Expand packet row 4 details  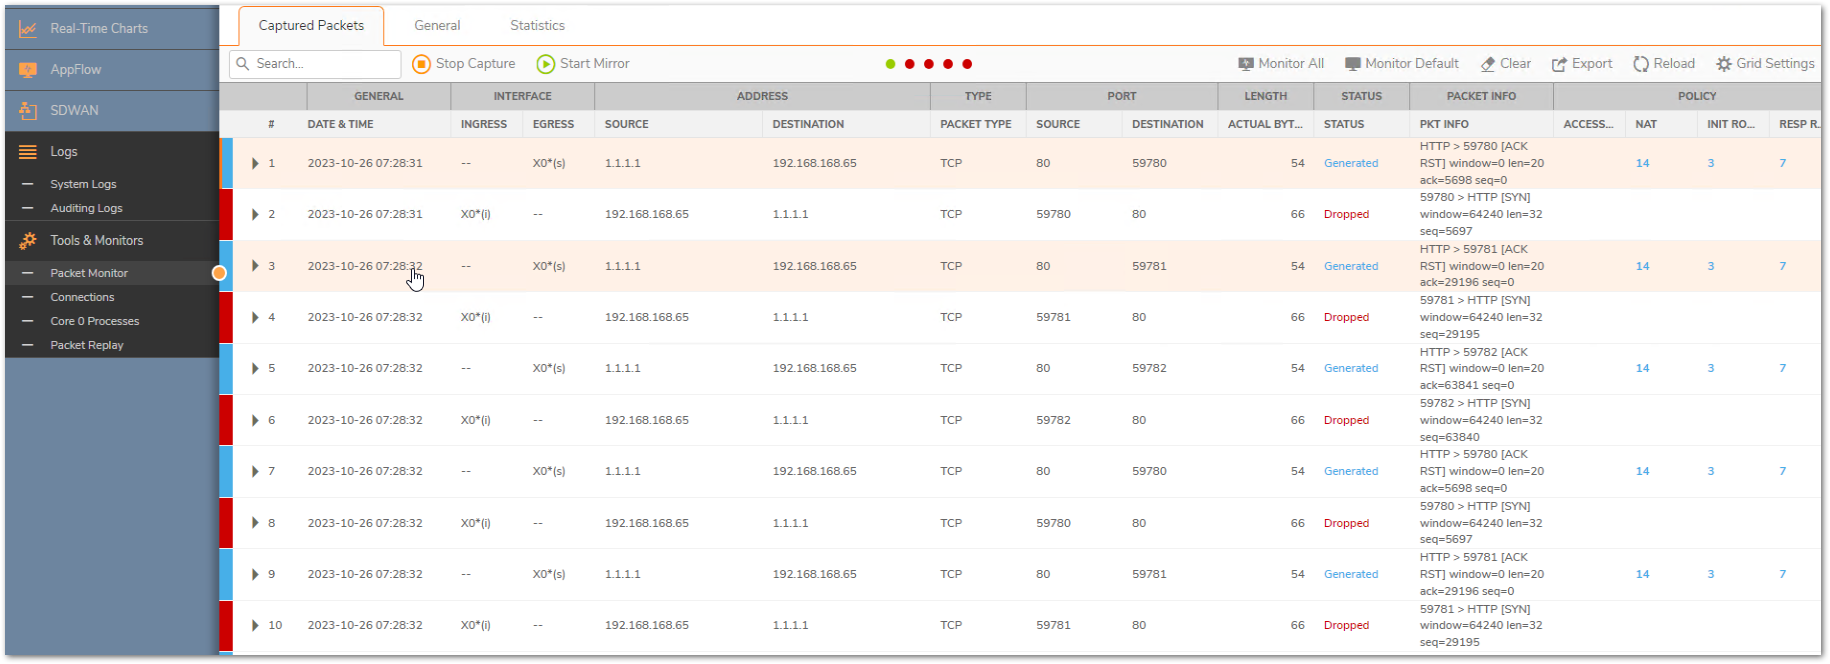tap(255, 317)
